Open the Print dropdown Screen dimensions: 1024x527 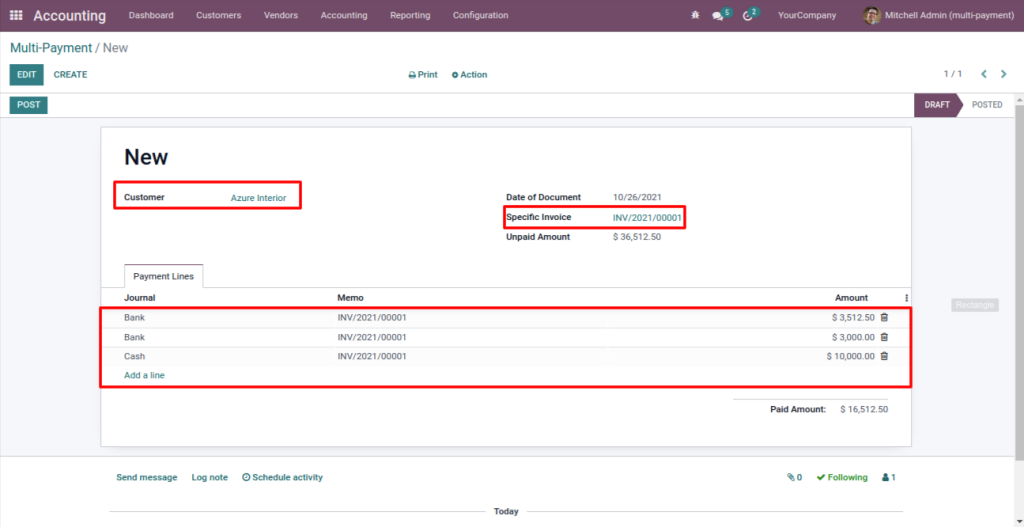[x=423, y=74]
